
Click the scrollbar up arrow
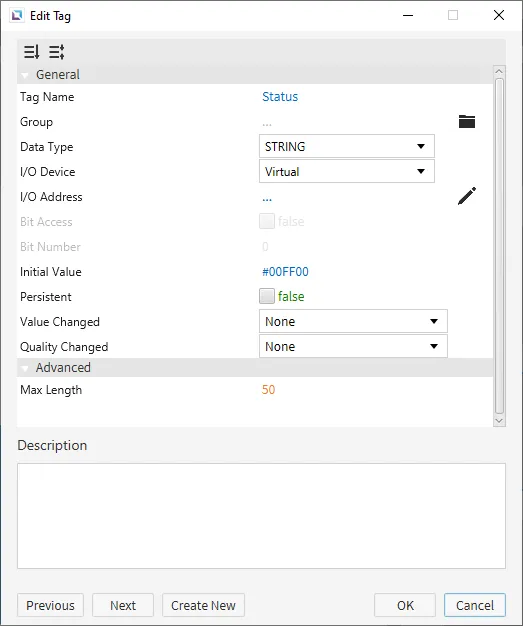click(499, 72)
